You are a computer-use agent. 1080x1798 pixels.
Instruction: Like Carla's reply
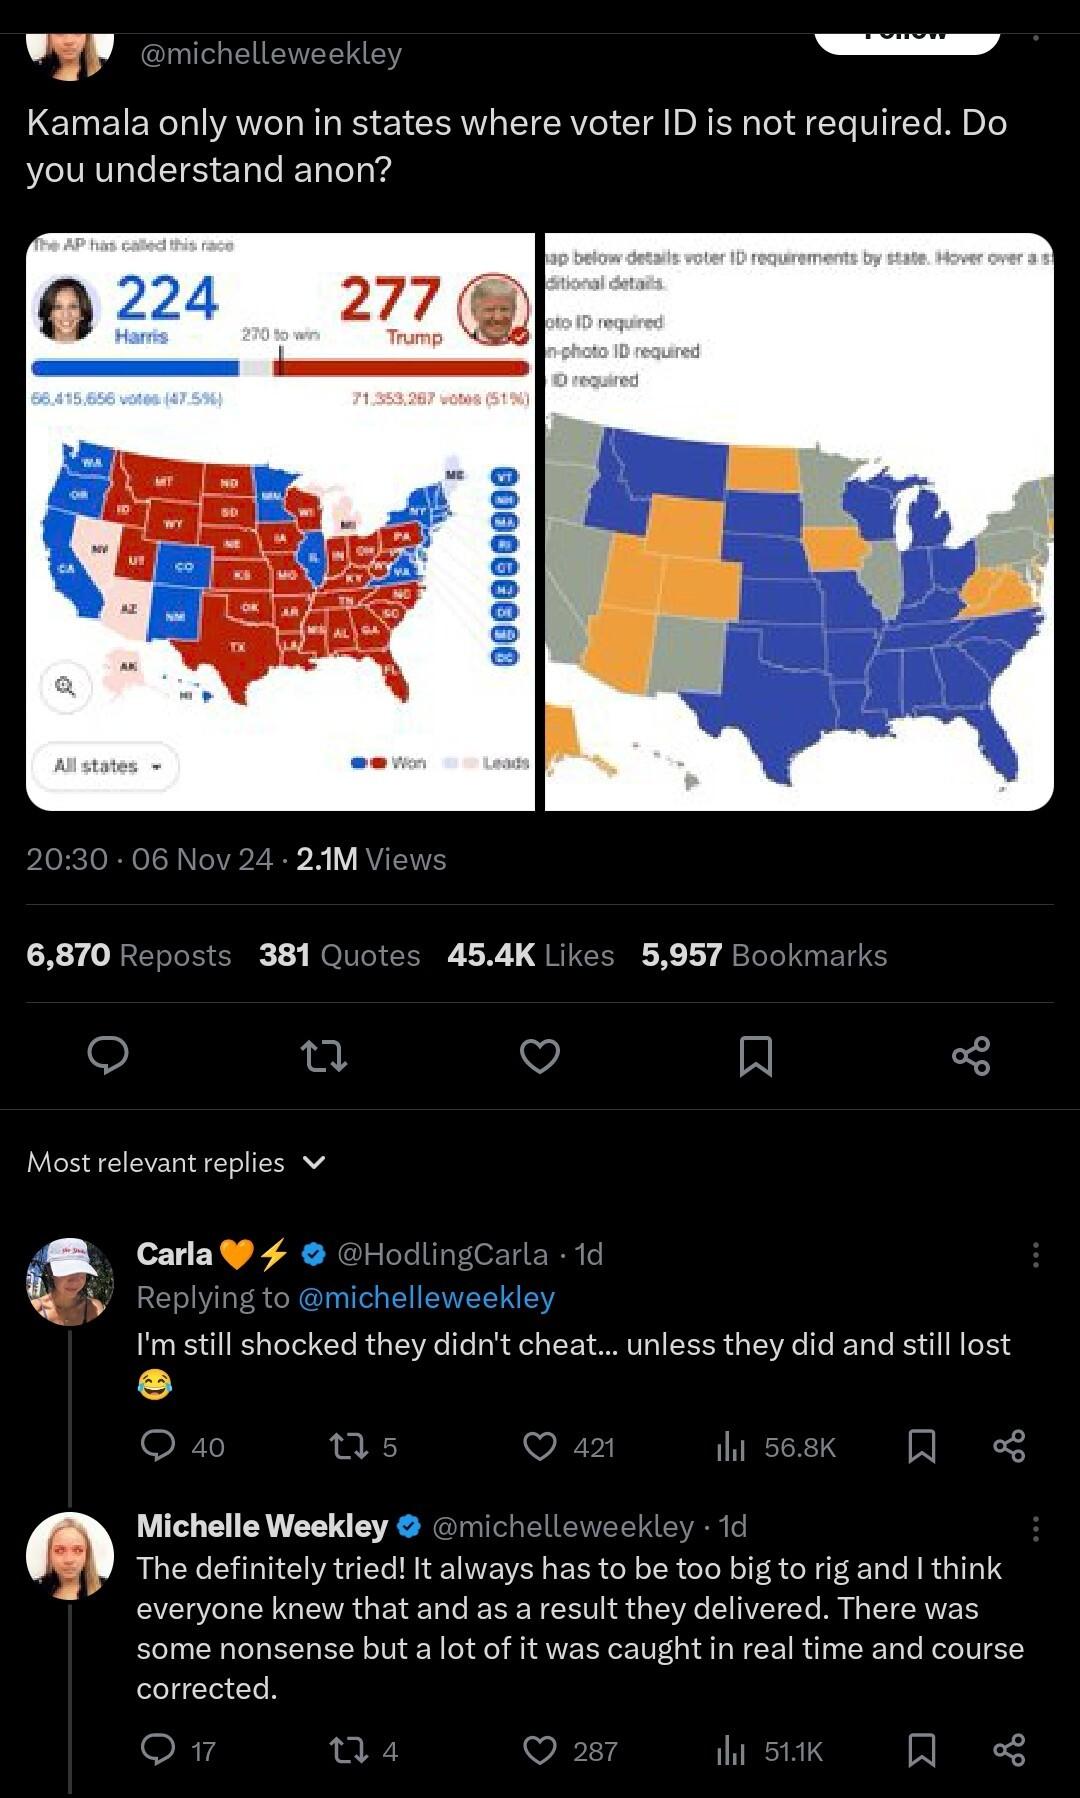pyautogui.click(x=541, y=1446)
